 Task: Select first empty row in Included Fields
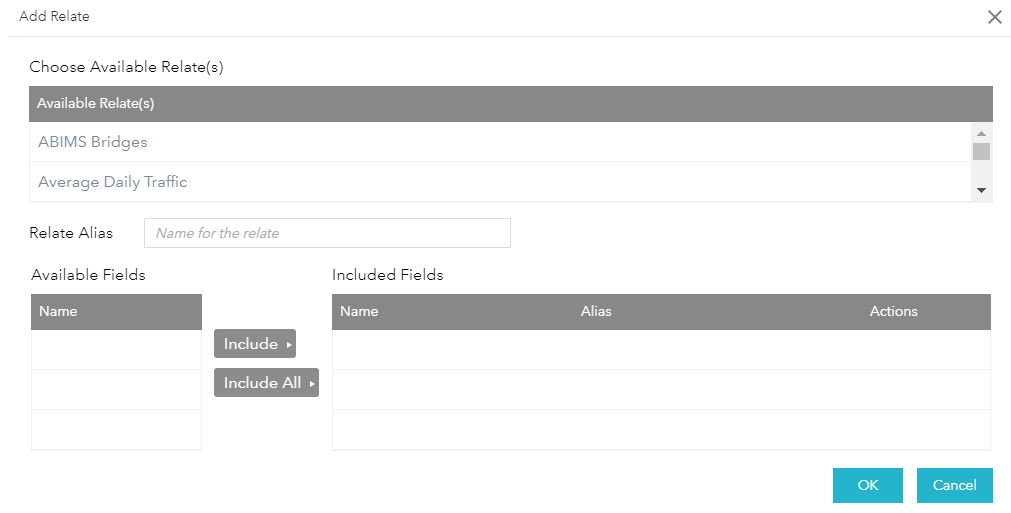click(x=660, y=350)
